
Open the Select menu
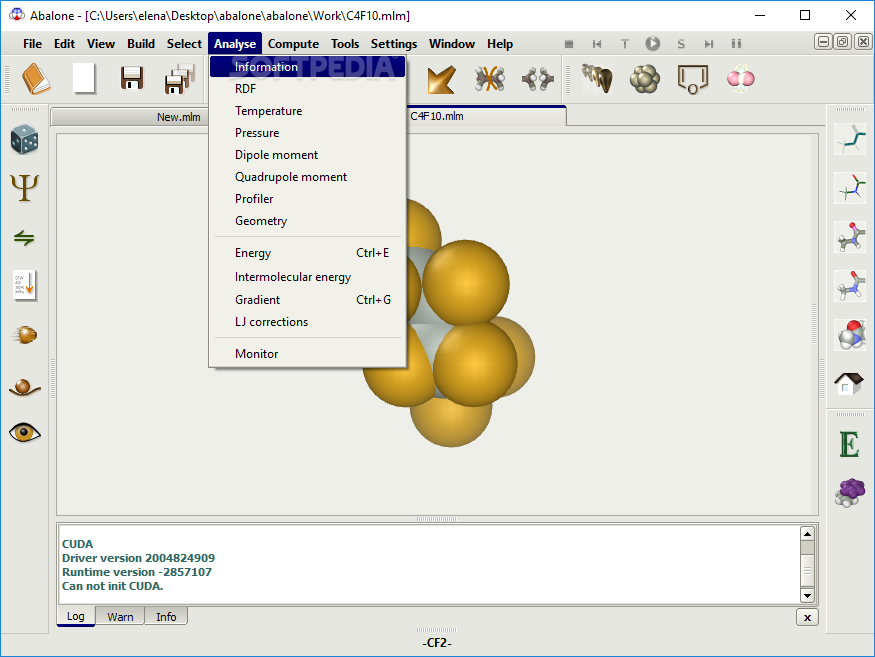pyautogui.click(x=184, y=44)
